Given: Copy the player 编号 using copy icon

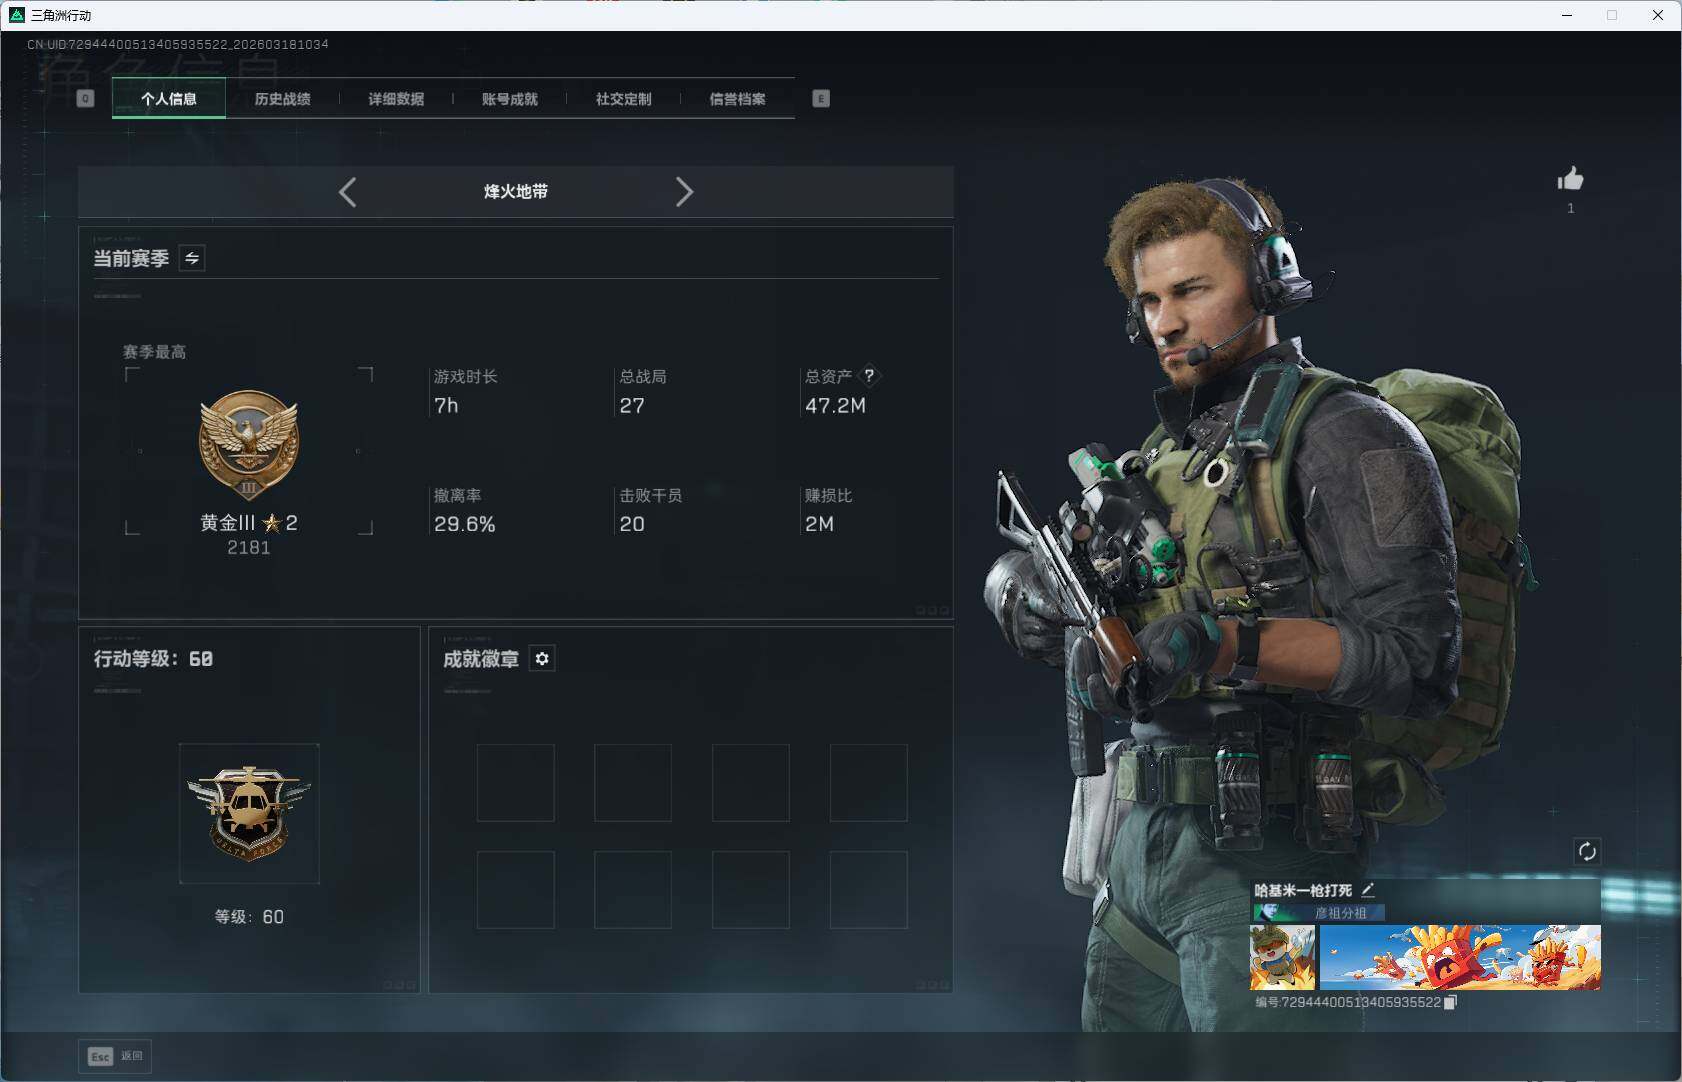Looking at the screenshot, I should pos(1452,1001).
